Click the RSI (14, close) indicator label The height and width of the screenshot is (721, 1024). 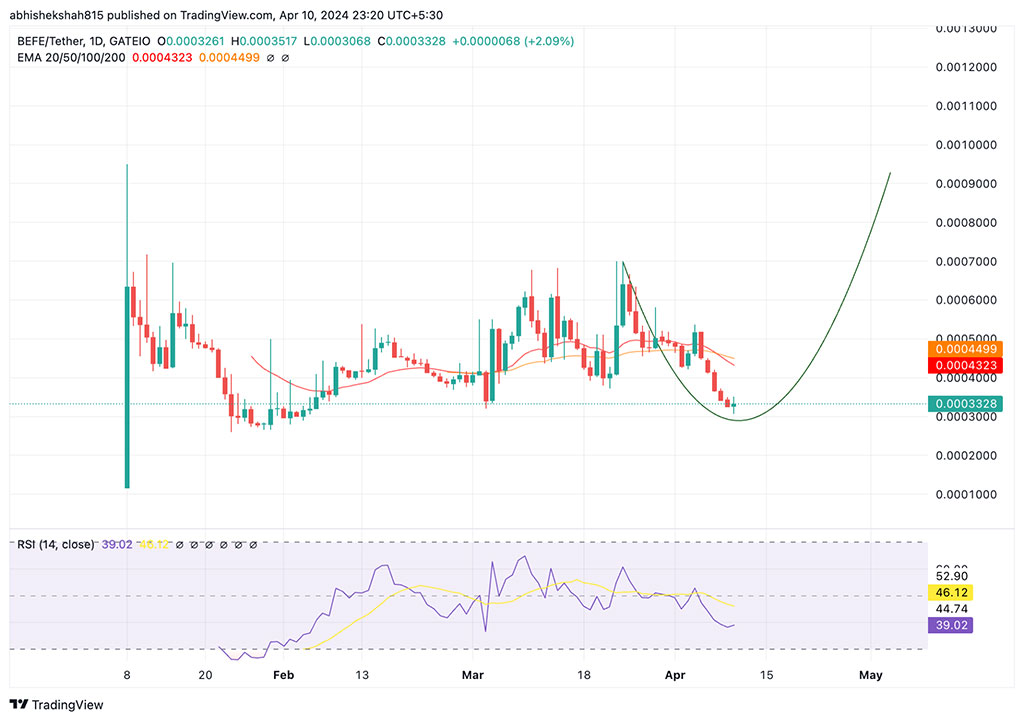[x=56, y=544]
